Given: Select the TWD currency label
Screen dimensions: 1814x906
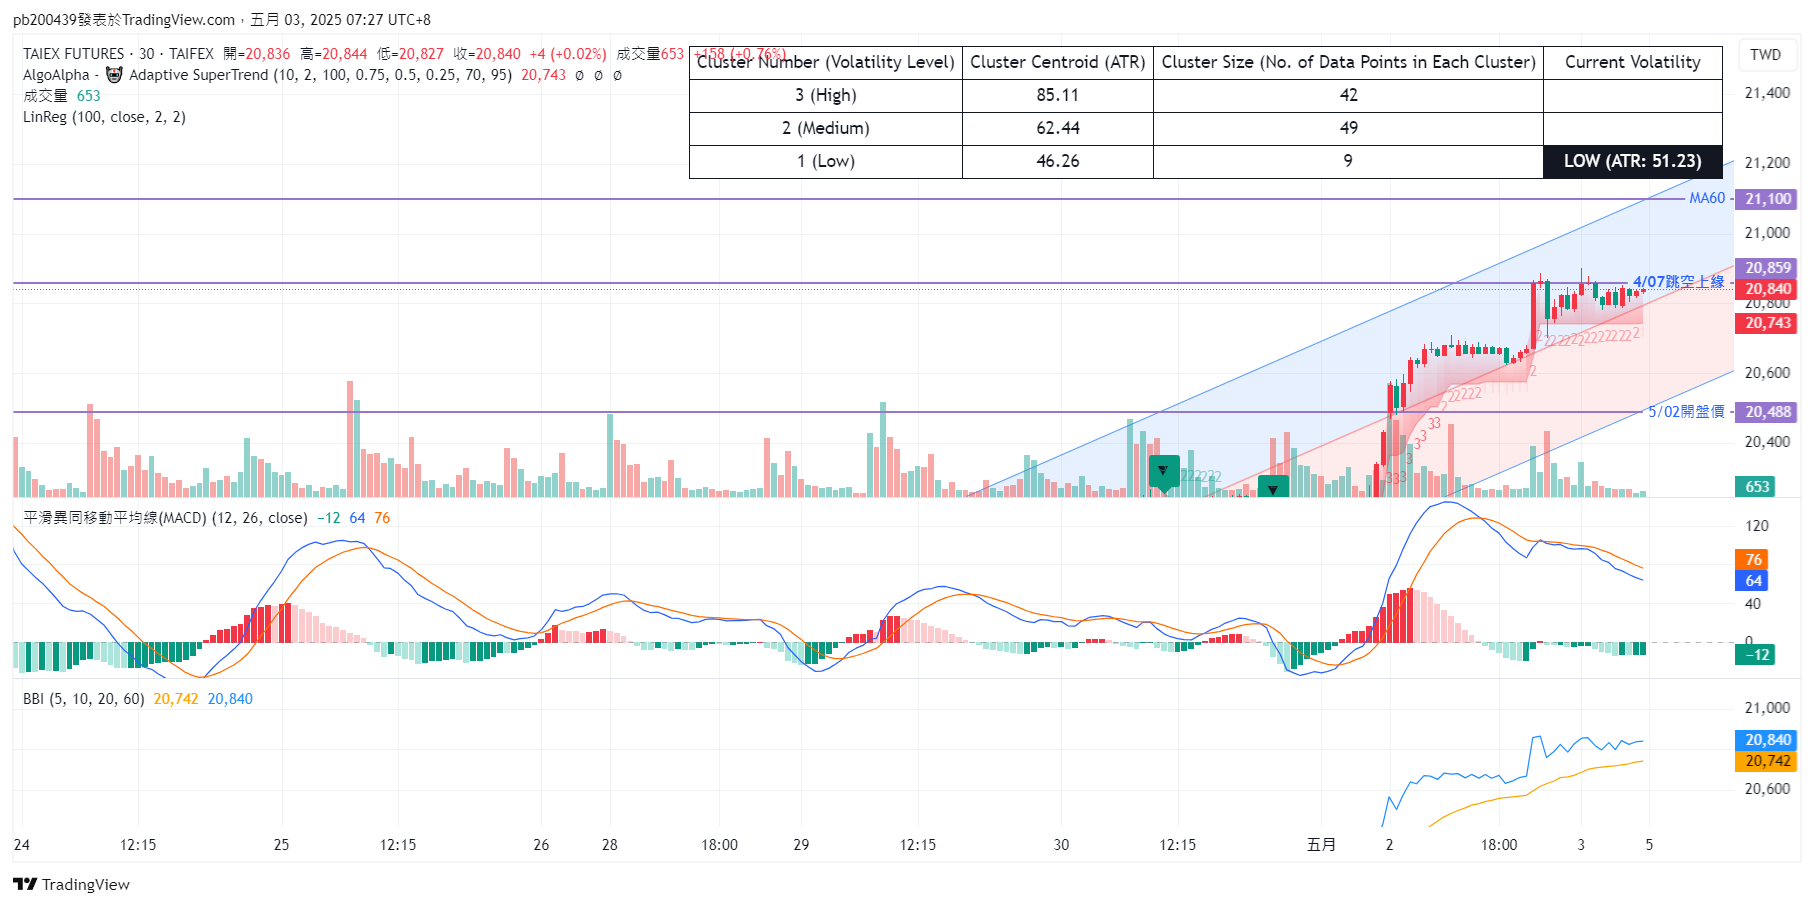Looking at the screenshot, I should point(1765,55).
